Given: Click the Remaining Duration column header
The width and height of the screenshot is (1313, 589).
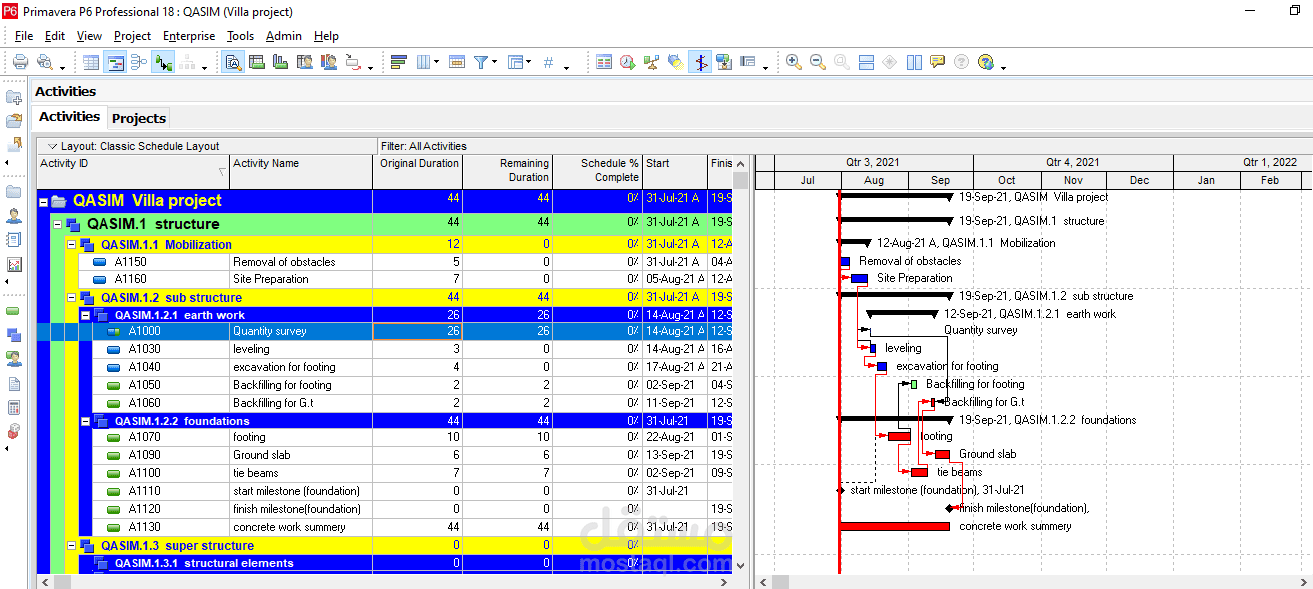Looking at the screenshot, I should tap(507, 171).
